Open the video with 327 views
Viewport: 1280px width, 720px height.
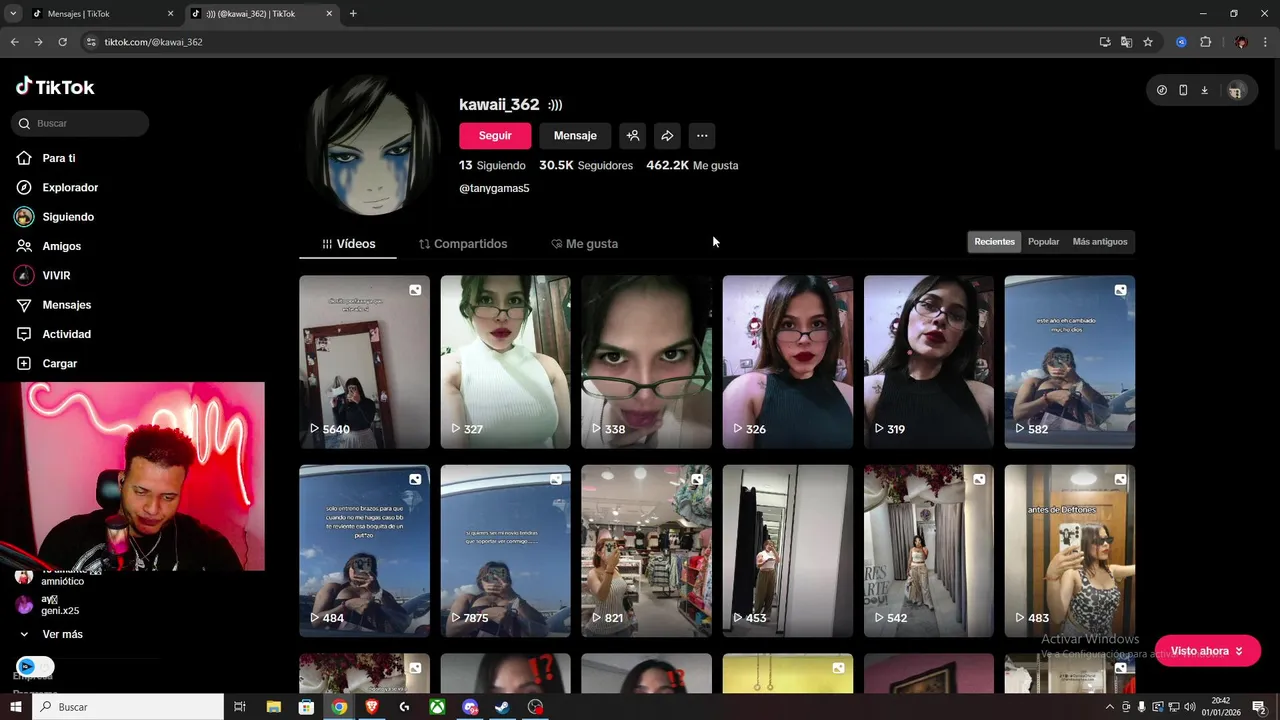(505, 362)
